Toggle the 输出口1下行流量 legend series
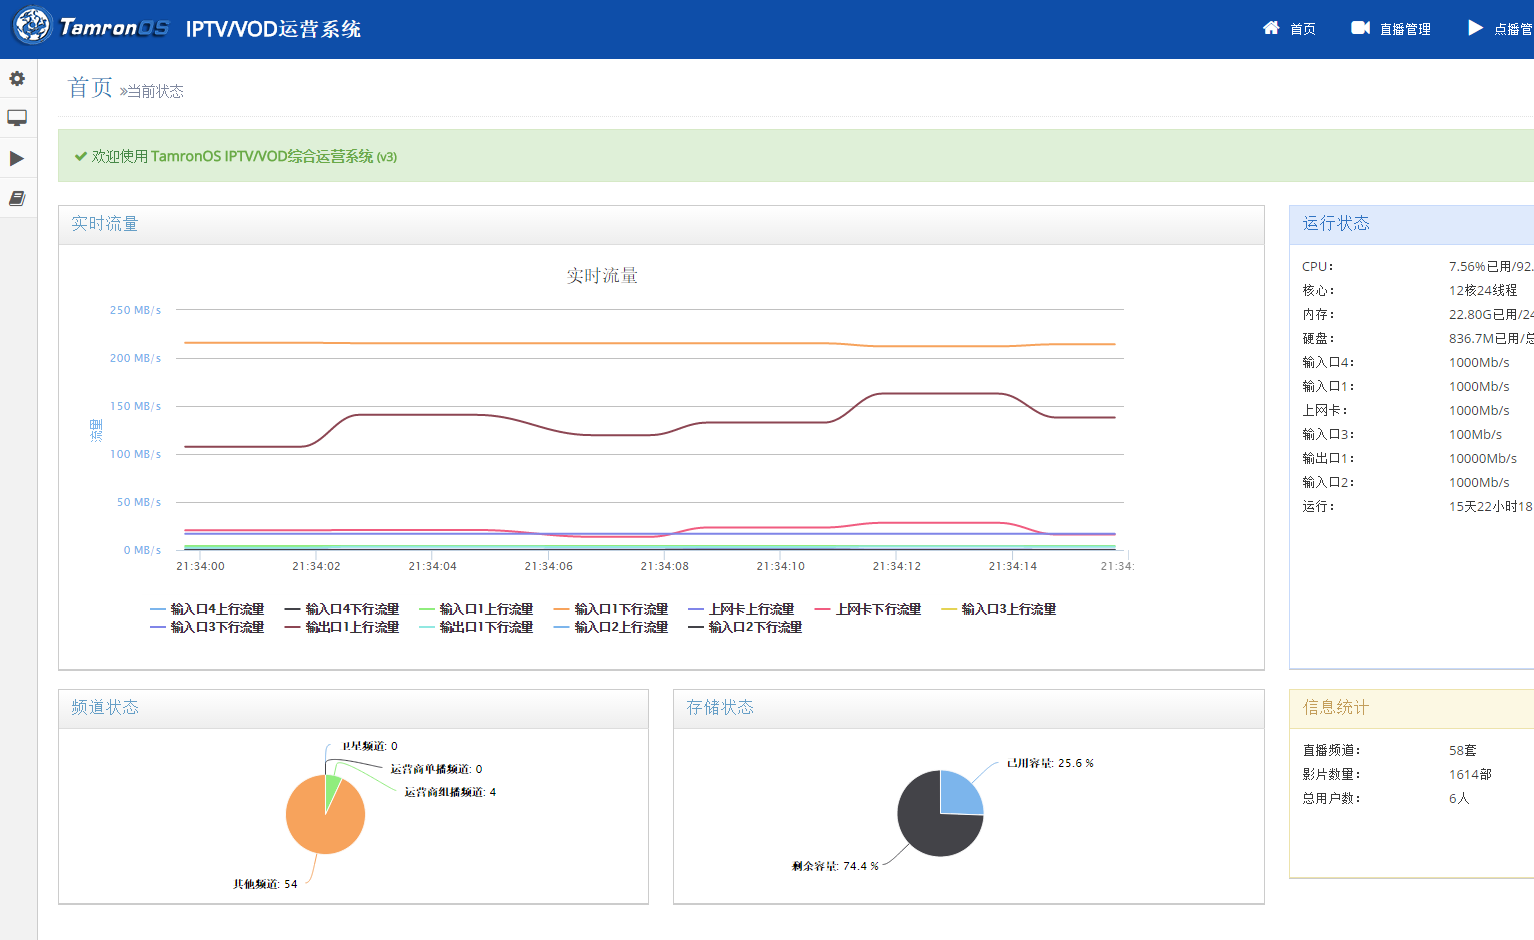The height and width of the screenshot is (940, 1534). pos(476,627)
